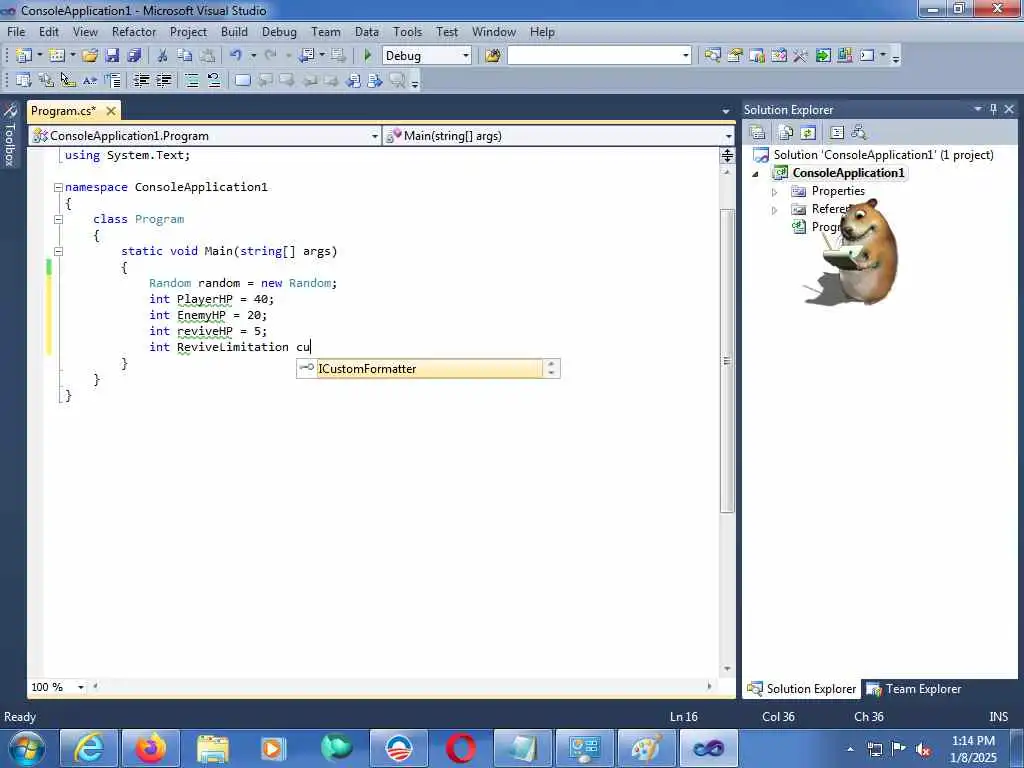Open the Command Window toolbar icon
The width and height of the screenshot is (1024, 768).
coord(867,56)
